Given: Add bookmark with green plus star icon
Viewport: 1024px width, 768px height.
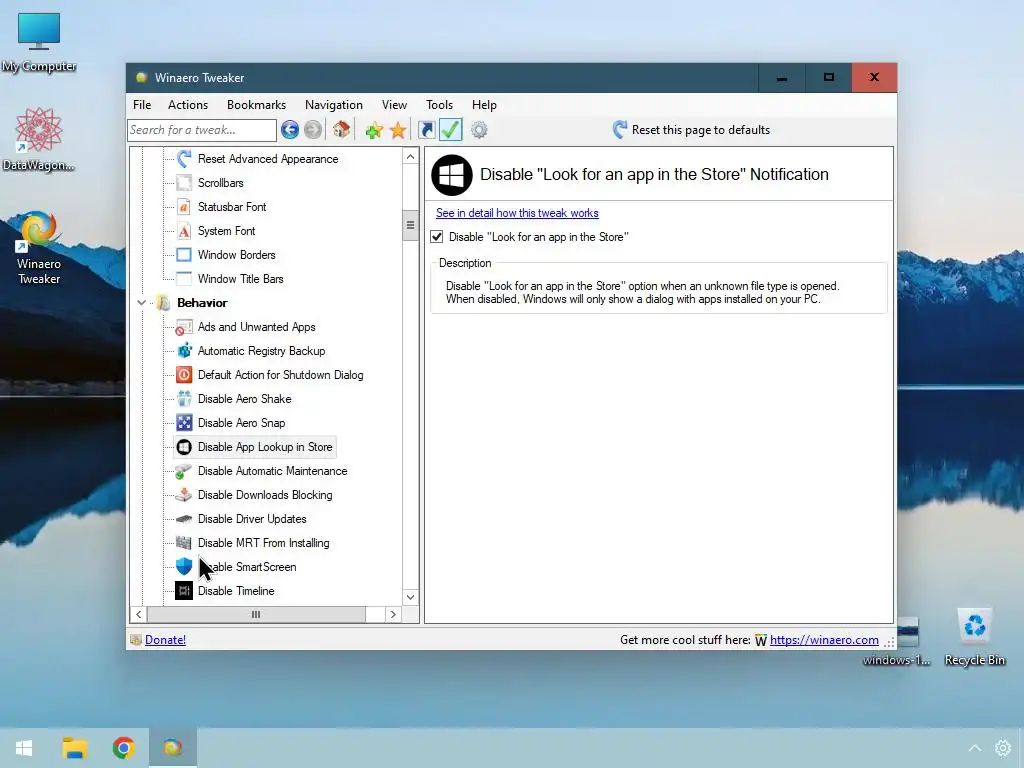Looking at the screenshot, I should (374, 131).
